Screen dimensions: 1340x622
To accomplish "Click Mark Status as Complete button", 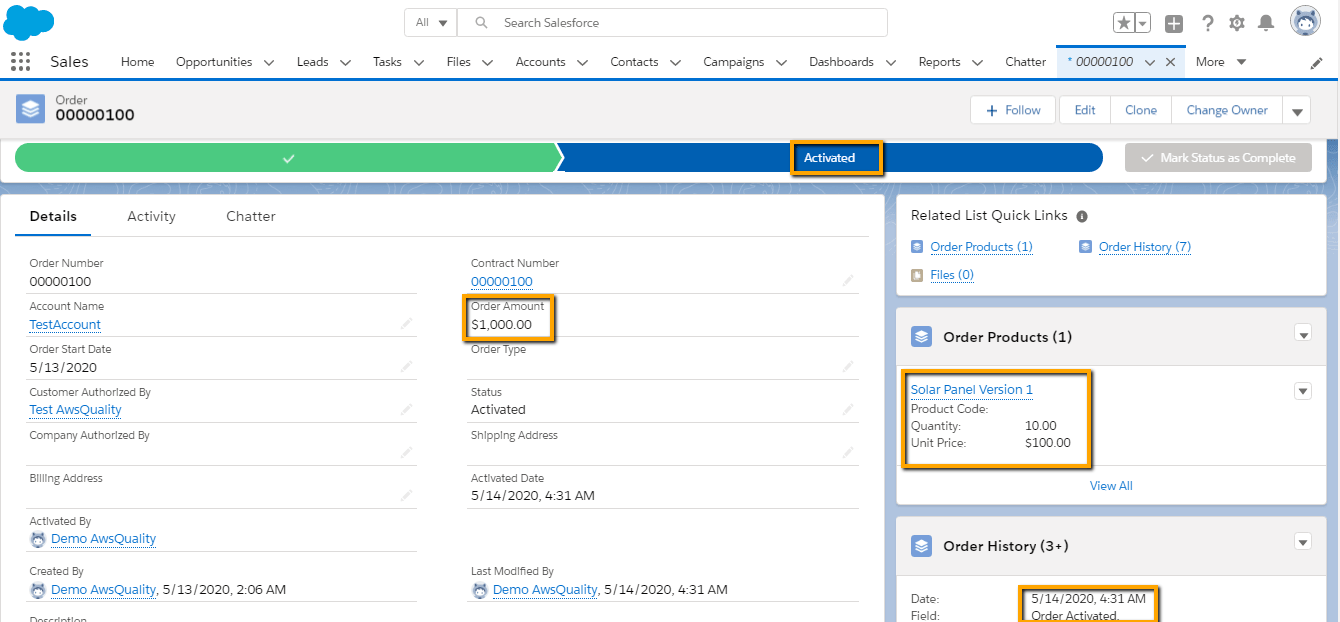I will point(1218,158).
